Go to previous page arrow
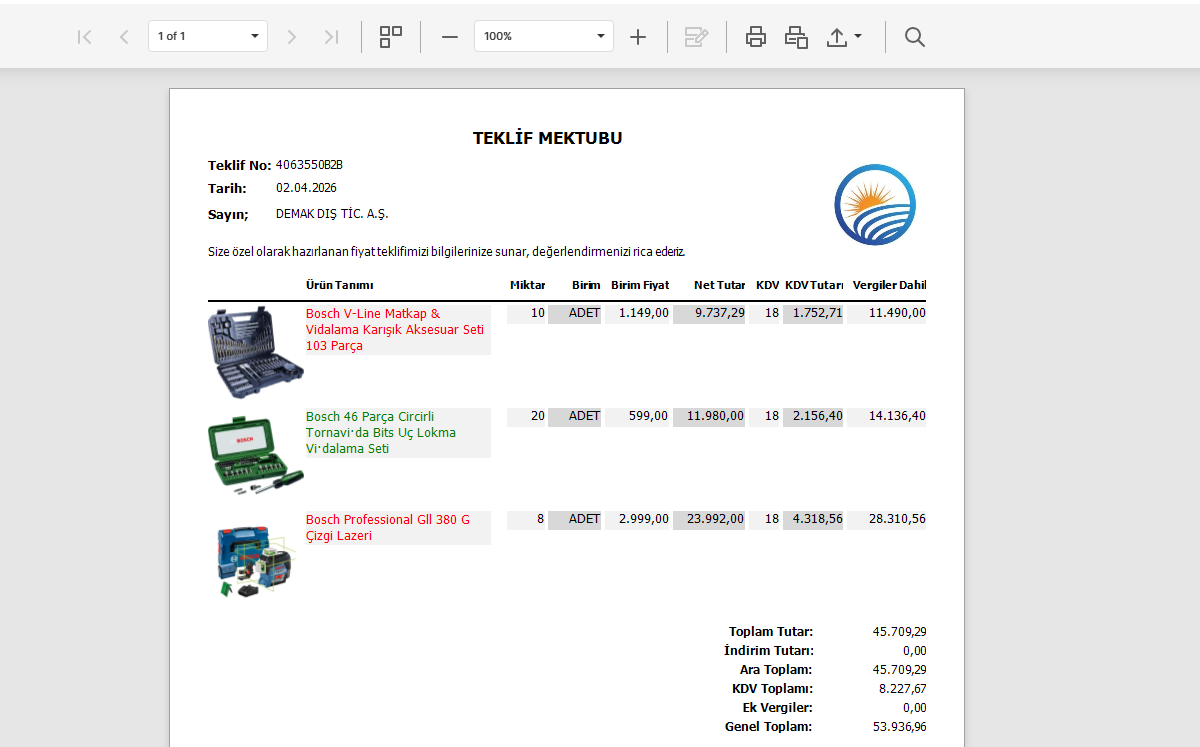Image resolution: width=1200 pixels, height=747 pixels. tap(124, 37)
